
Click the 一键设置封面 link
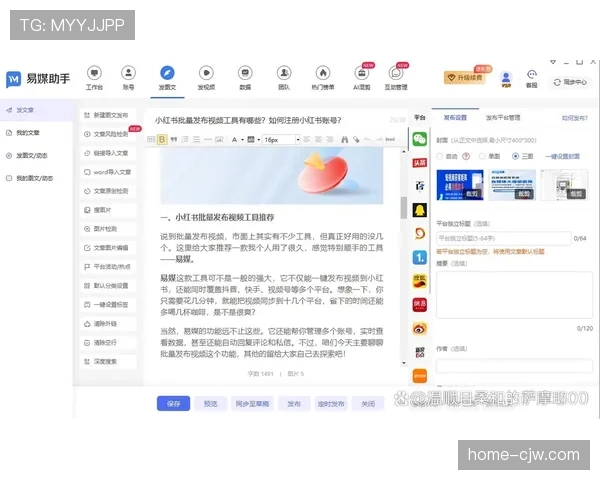[562, 156]
